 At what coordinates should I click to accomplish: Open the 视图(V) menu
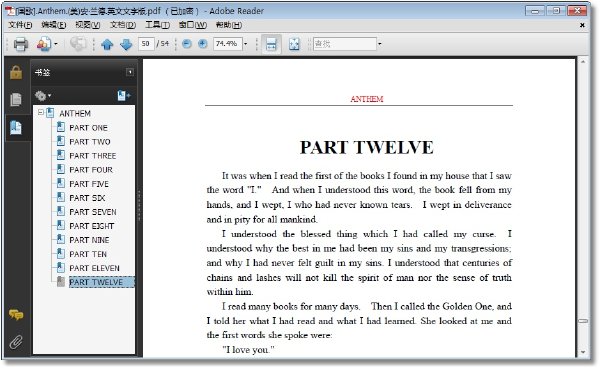88,25
